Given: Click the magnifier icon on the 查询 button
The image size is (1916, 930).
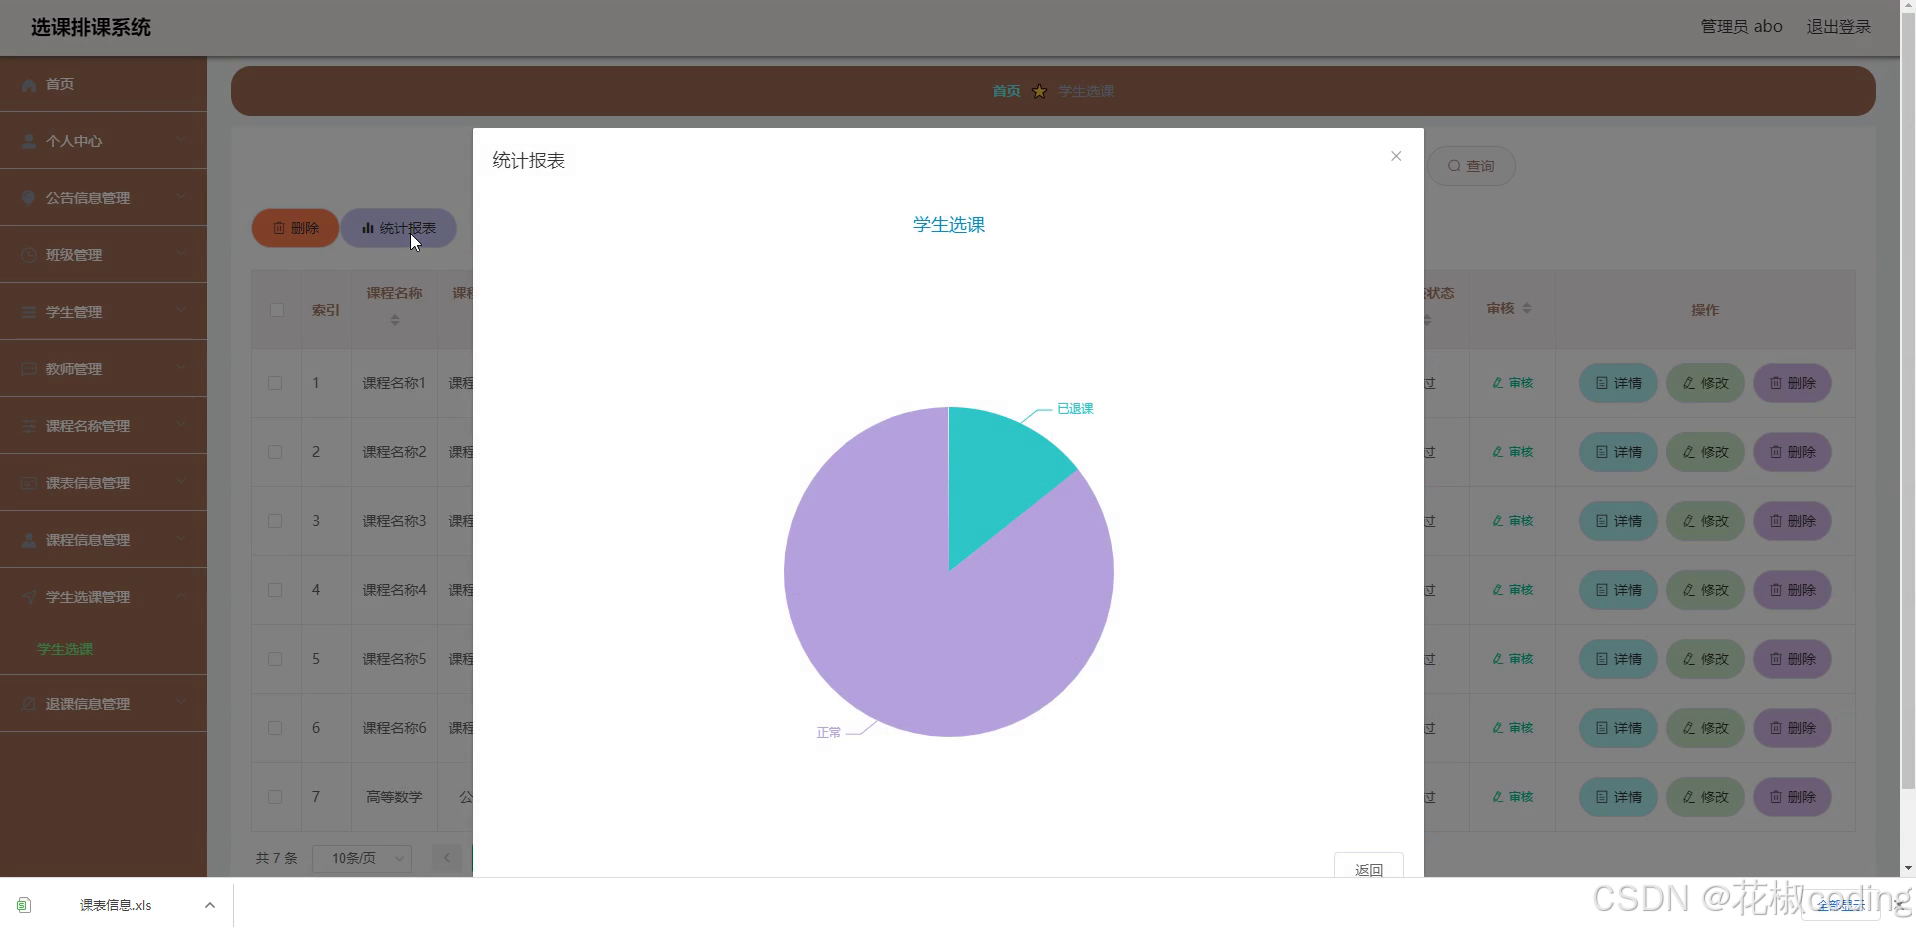Looking at the screenshot, I should click(1455, 165).
